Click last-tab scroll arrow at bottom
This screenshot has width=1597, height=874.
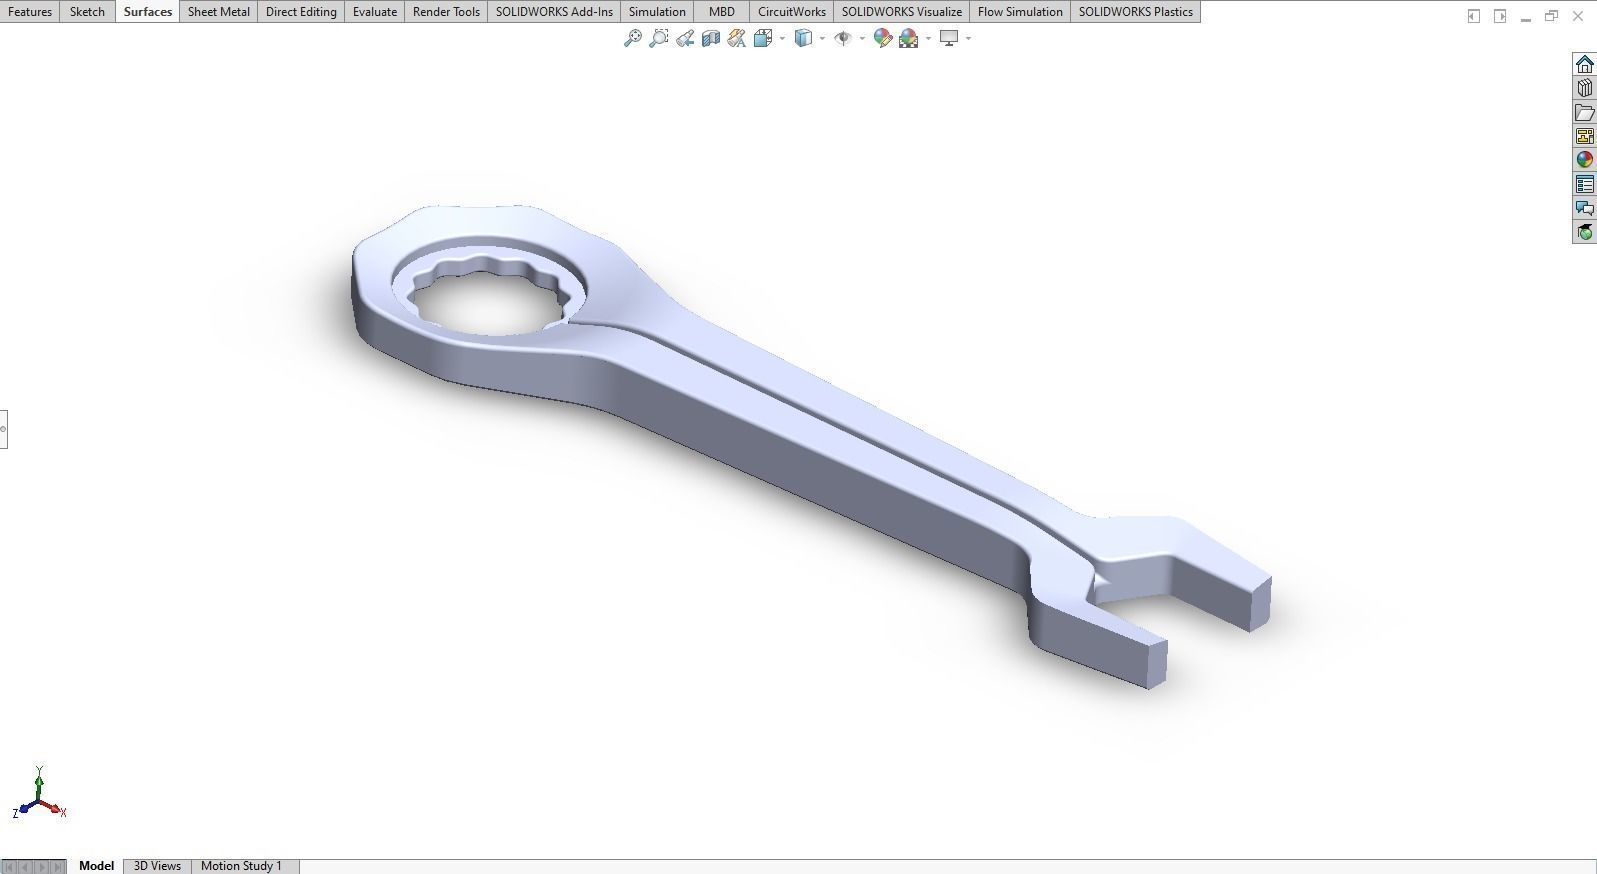(x=58, y=866)
